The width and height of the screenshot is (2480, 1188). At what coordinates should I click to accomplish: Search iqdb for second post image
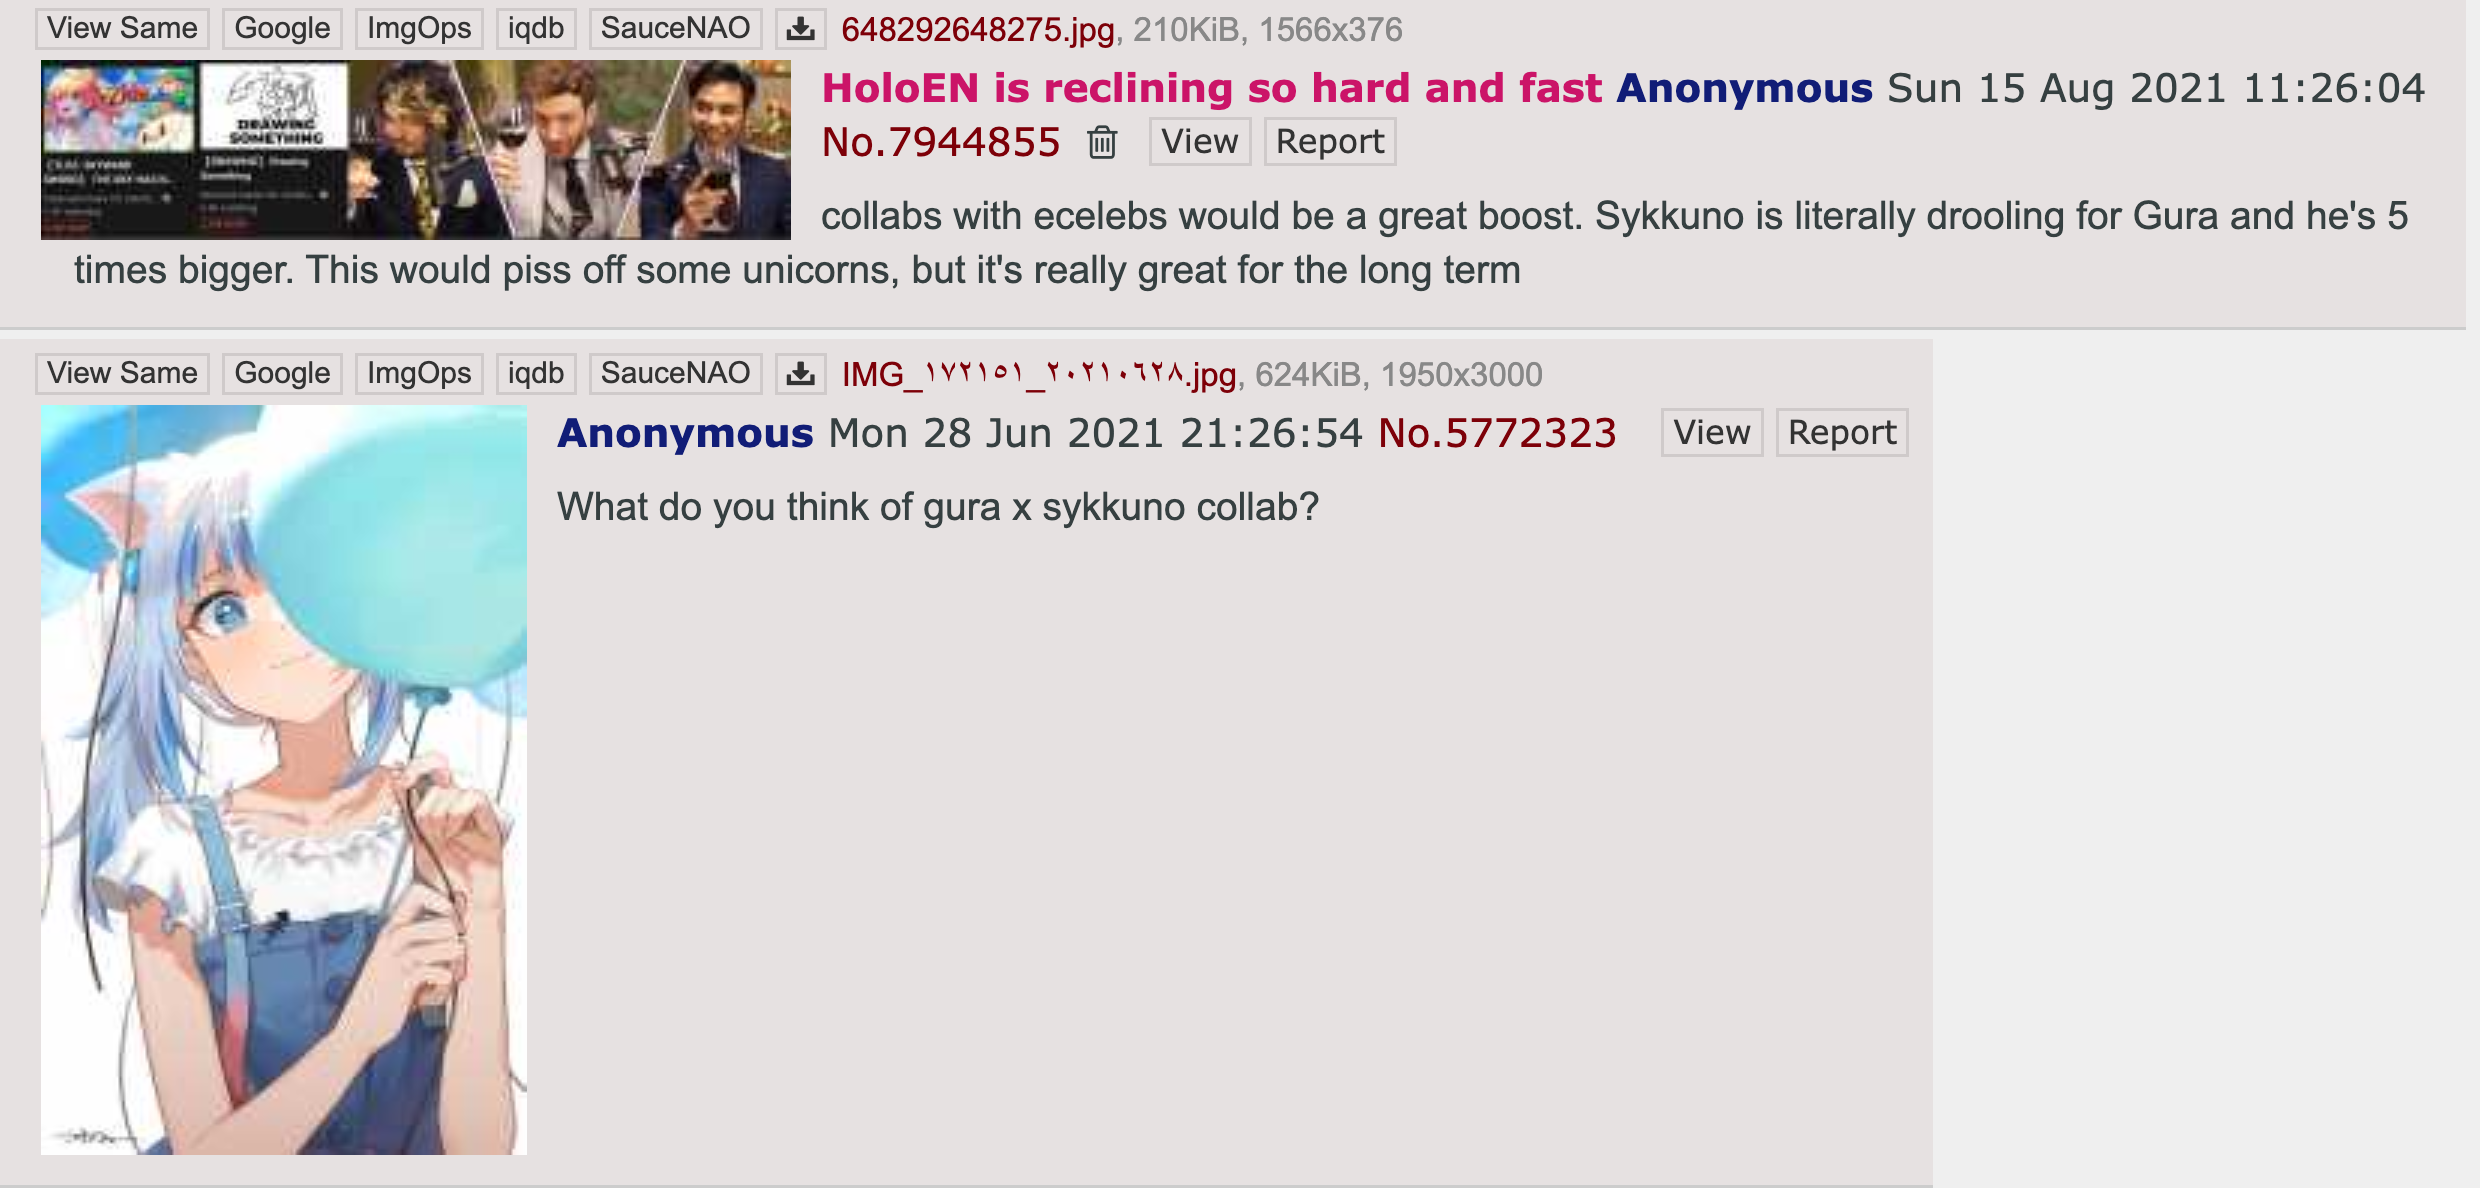536,374
